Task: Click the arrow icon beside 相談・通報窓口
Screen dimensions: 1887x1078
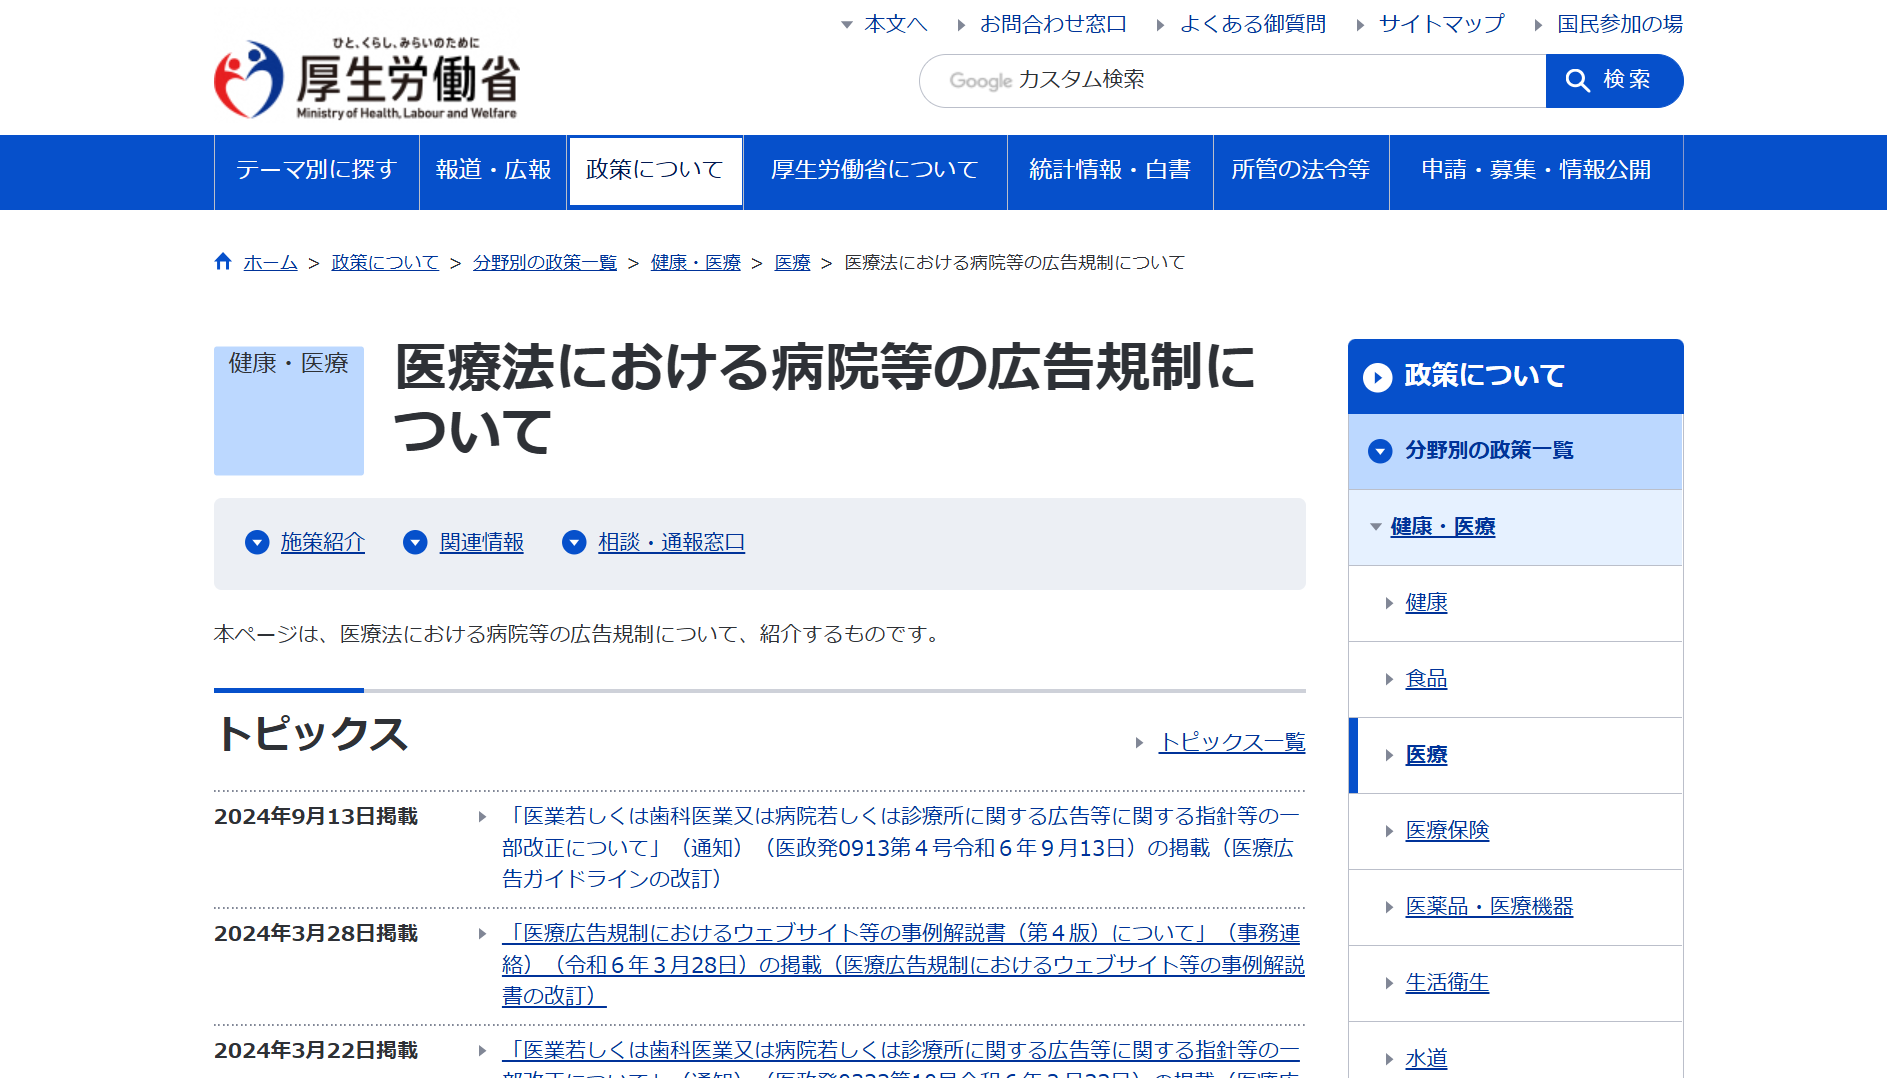Action: coord(574,542)
